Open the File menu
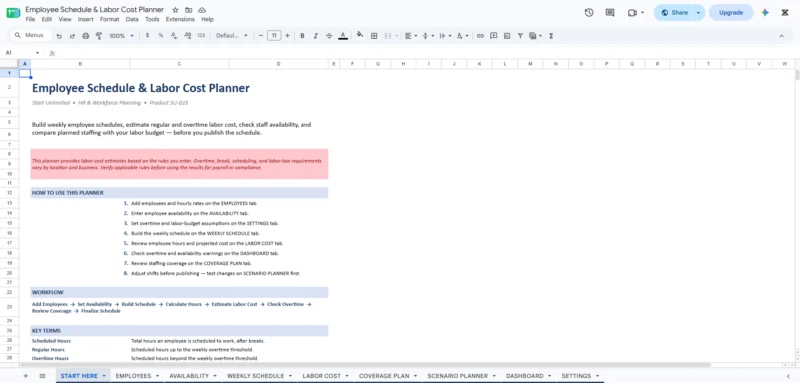The image size is (800, 383). [30, 19]
